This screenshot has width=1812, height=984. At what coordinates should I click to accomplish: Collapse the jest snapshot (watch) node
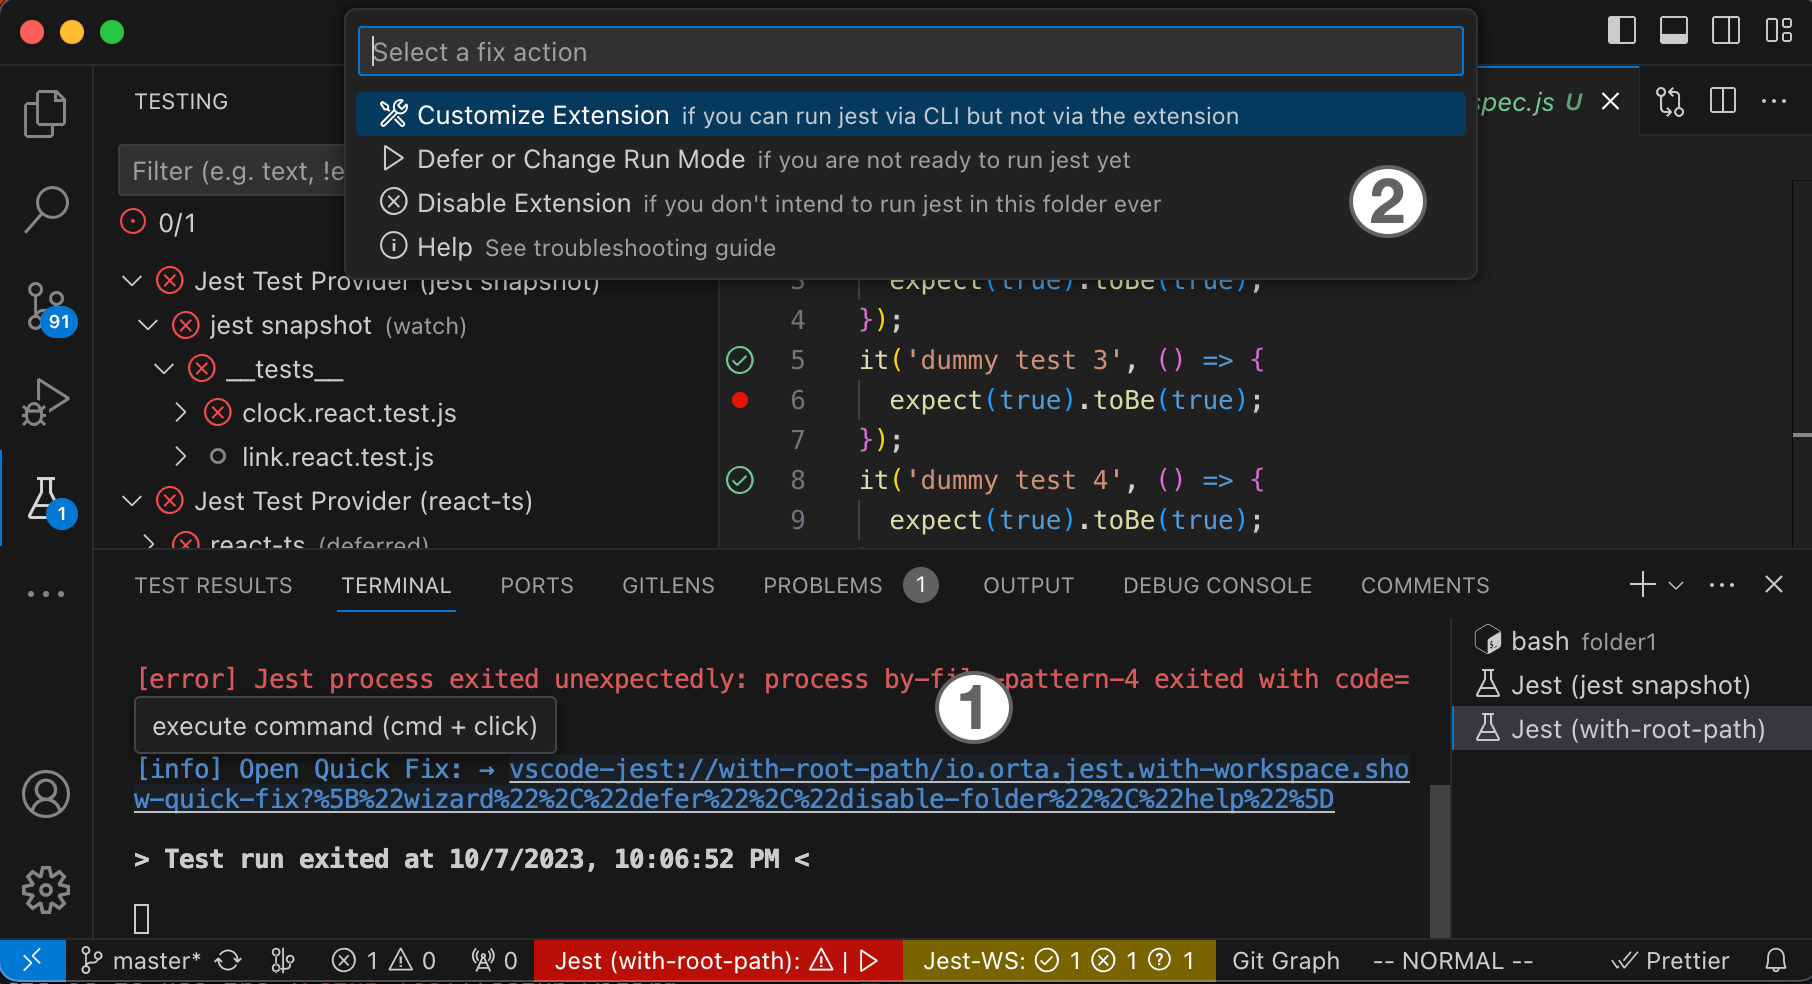point(148,325)
